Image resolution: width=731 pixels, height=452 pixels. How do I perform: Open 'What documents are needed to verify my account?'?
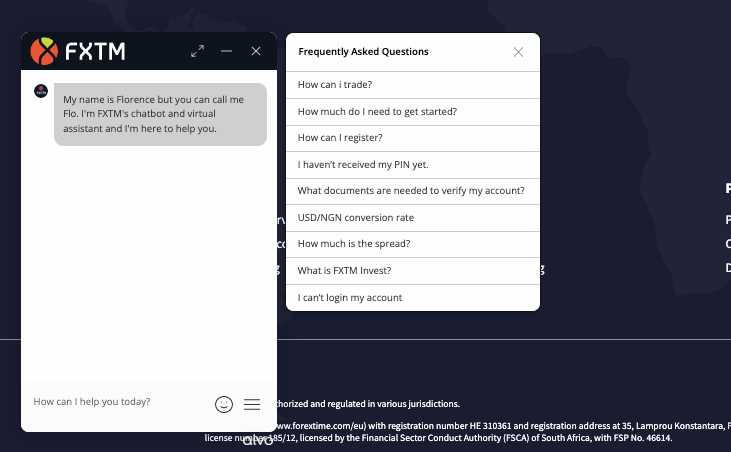[413, 191]
